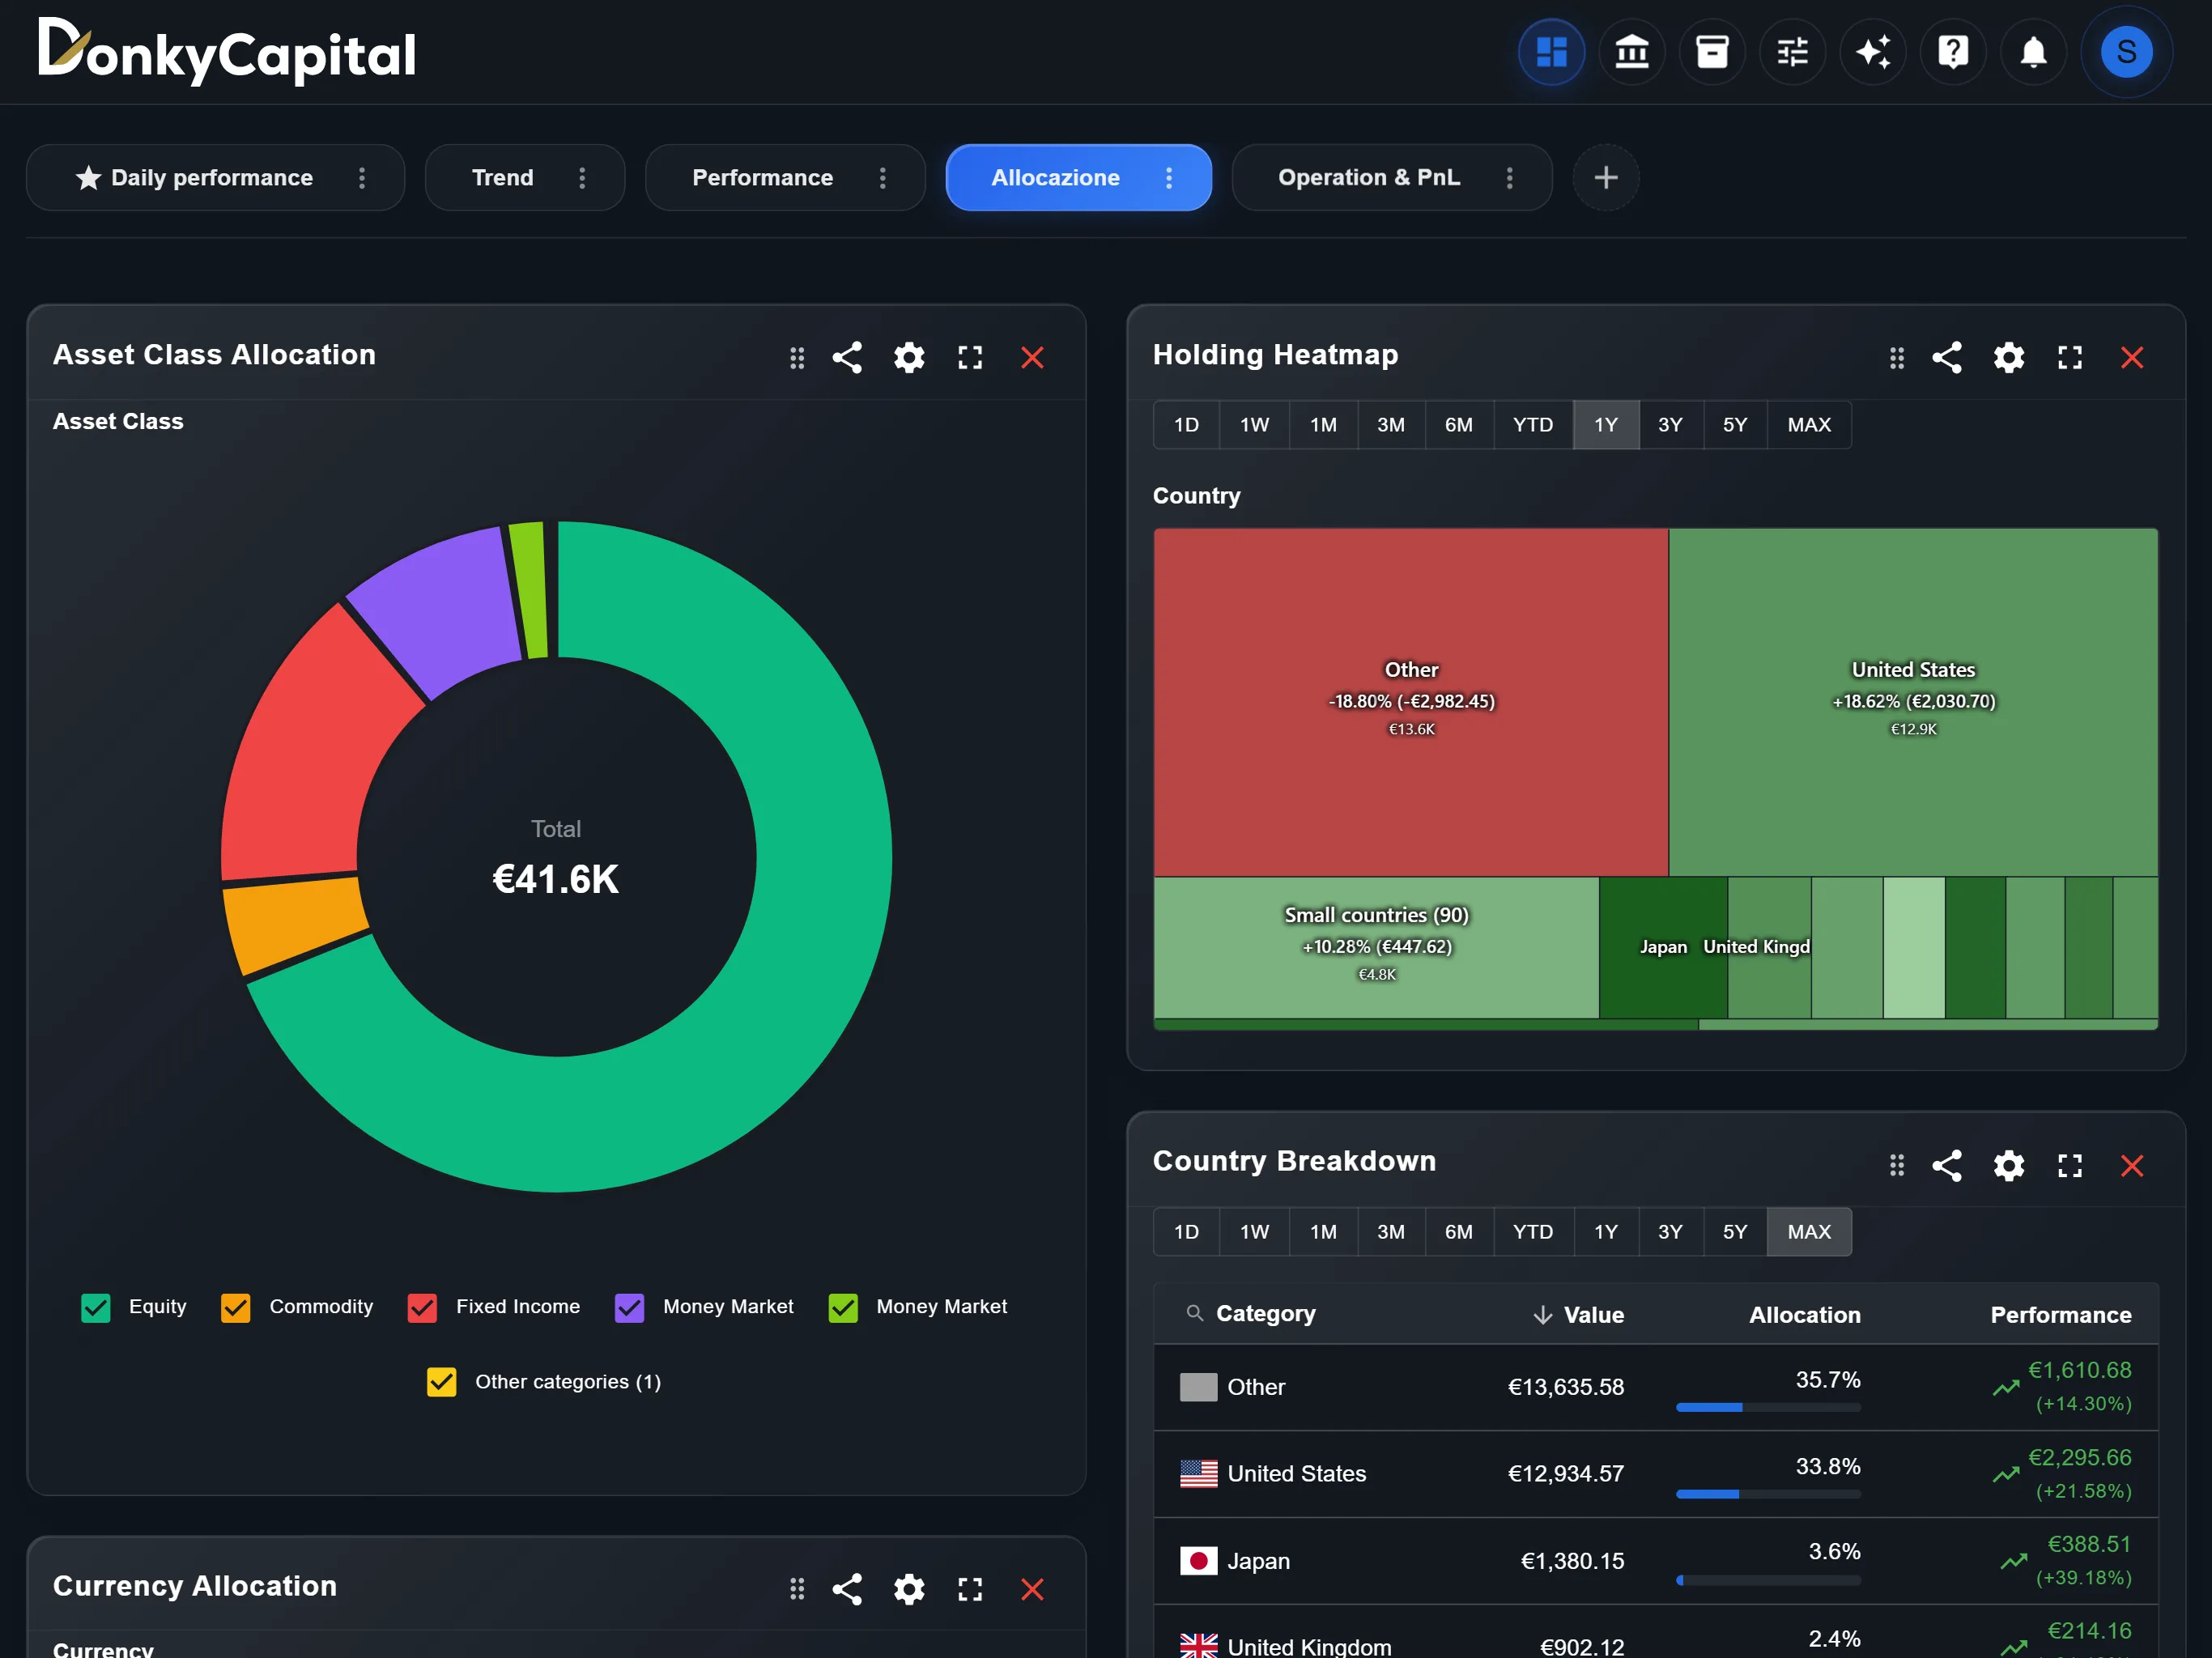Open Asset Class Allocation settings gear

point(909,357)
